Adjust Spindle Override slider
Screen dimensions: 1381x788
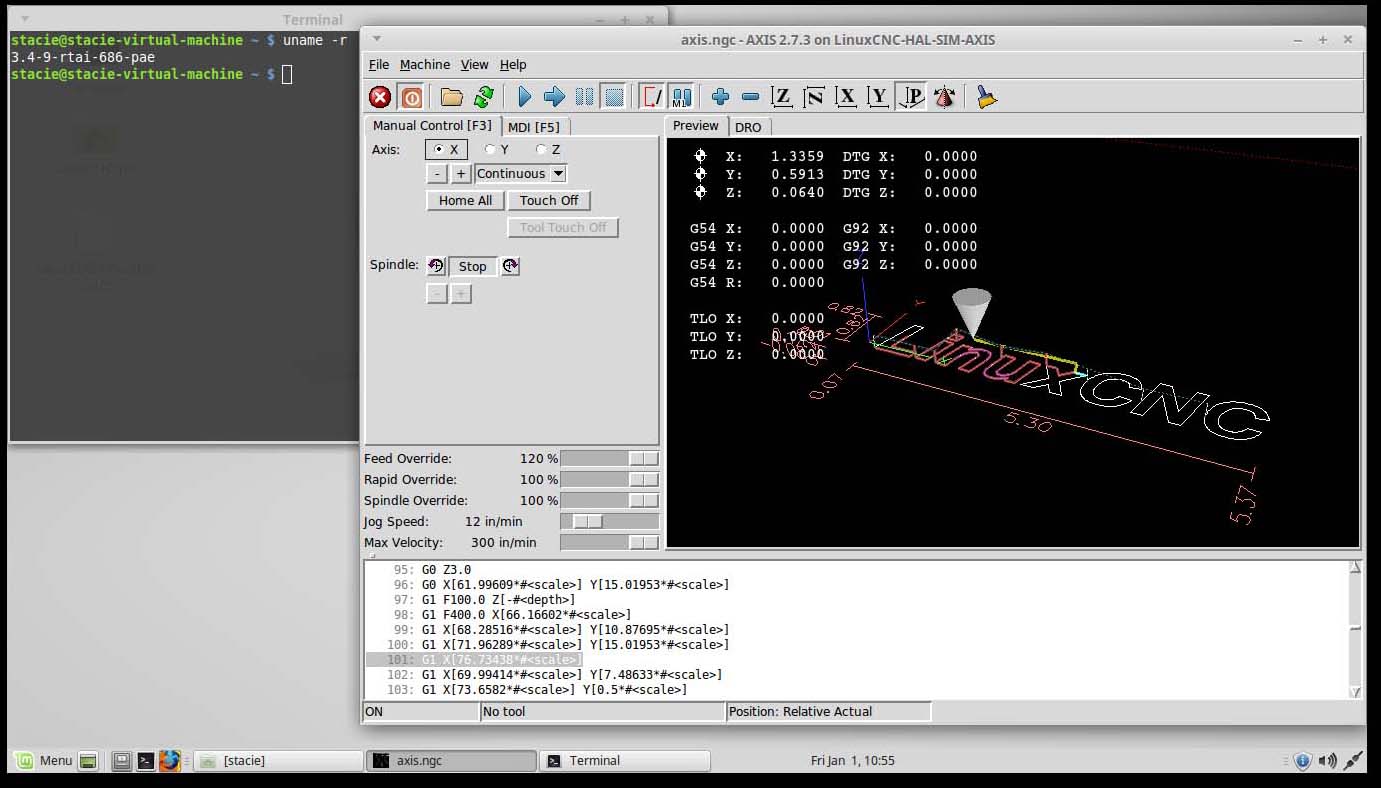click(x=610, y=500)
